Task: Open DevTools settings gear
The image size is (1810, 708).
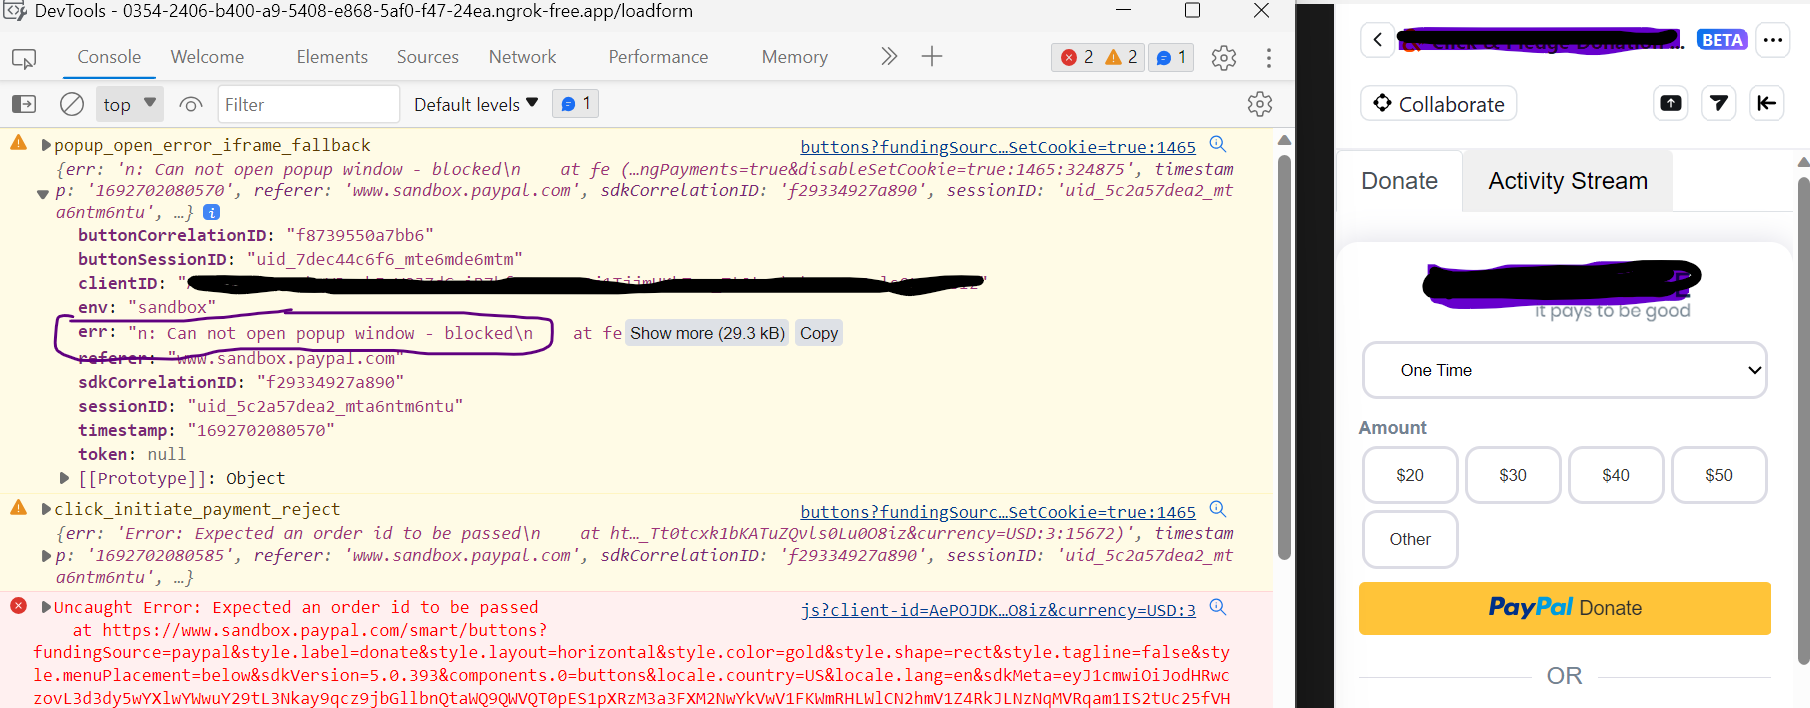Action: click(1224, 58)
